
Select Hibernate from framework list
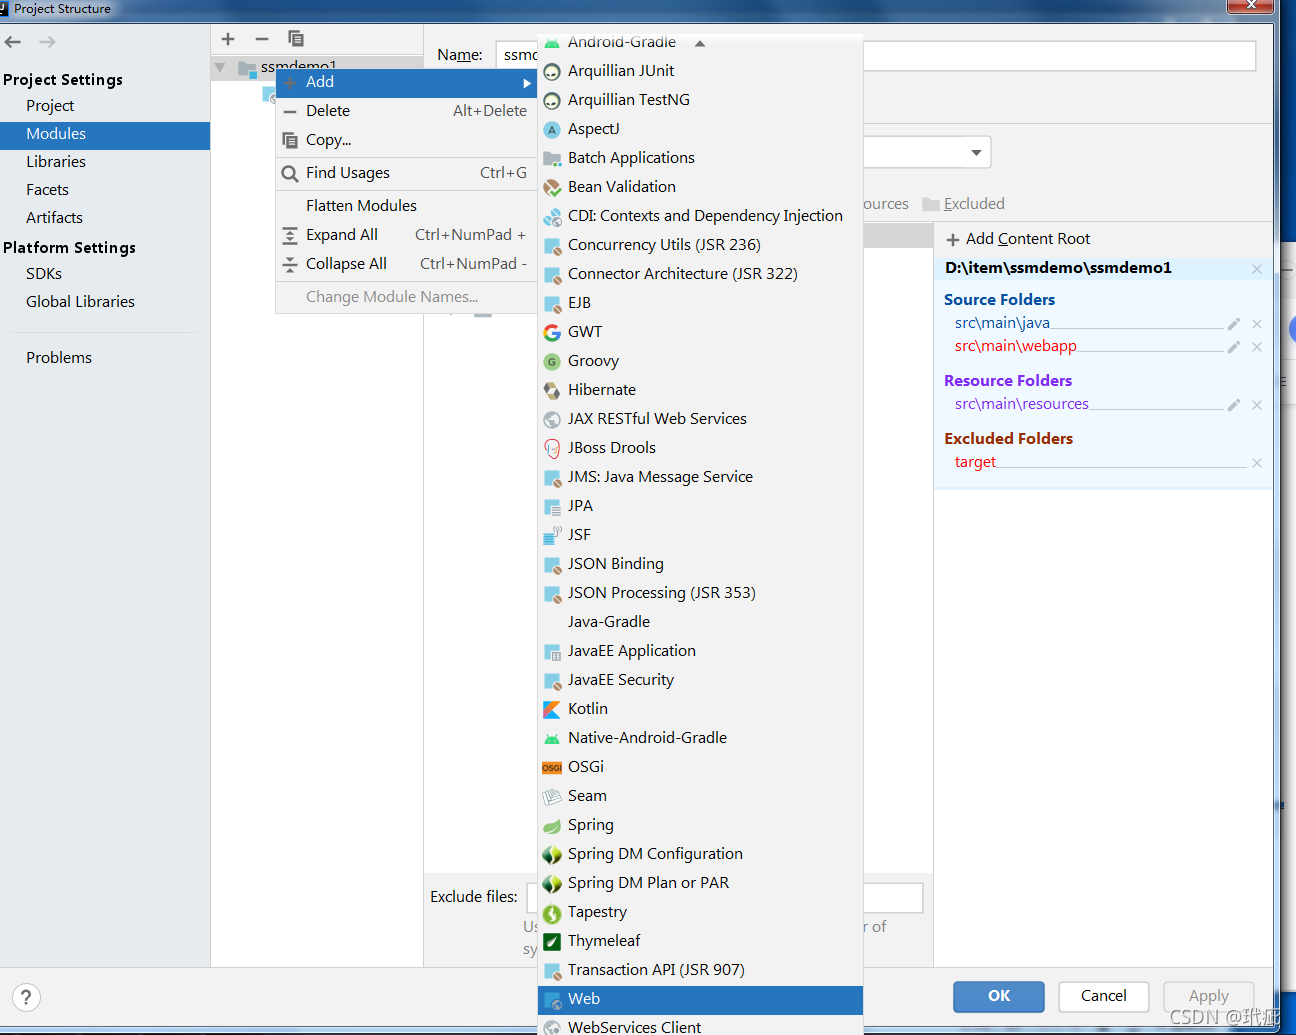pos(700,390)
